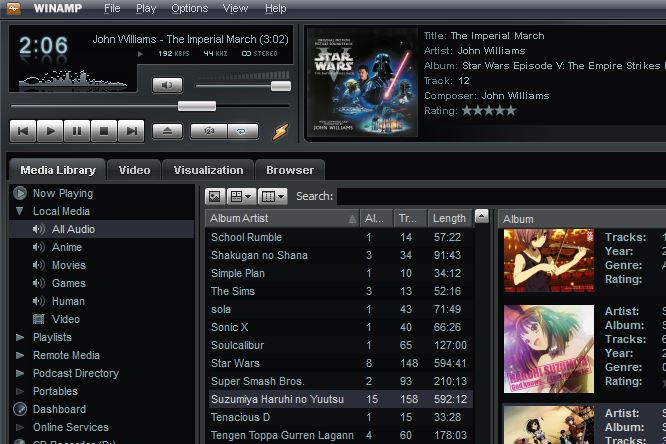Screen dimensions: 666x444
Task: Select the School Rumble artist row
Action: 340,237
